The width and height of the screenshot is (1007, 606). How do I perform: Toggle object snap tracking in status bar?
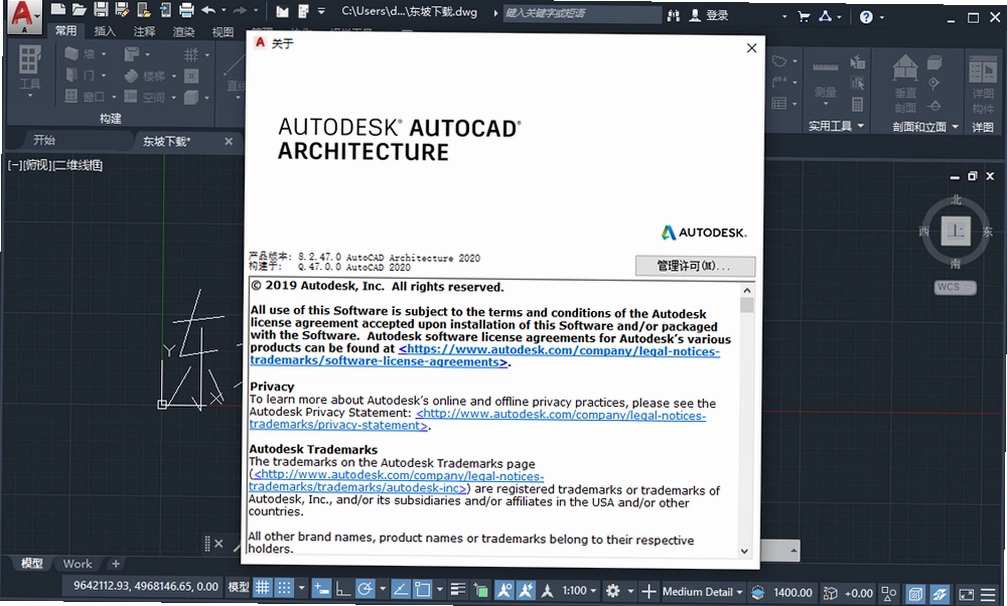pyautogui.click(x=401, y=589)
